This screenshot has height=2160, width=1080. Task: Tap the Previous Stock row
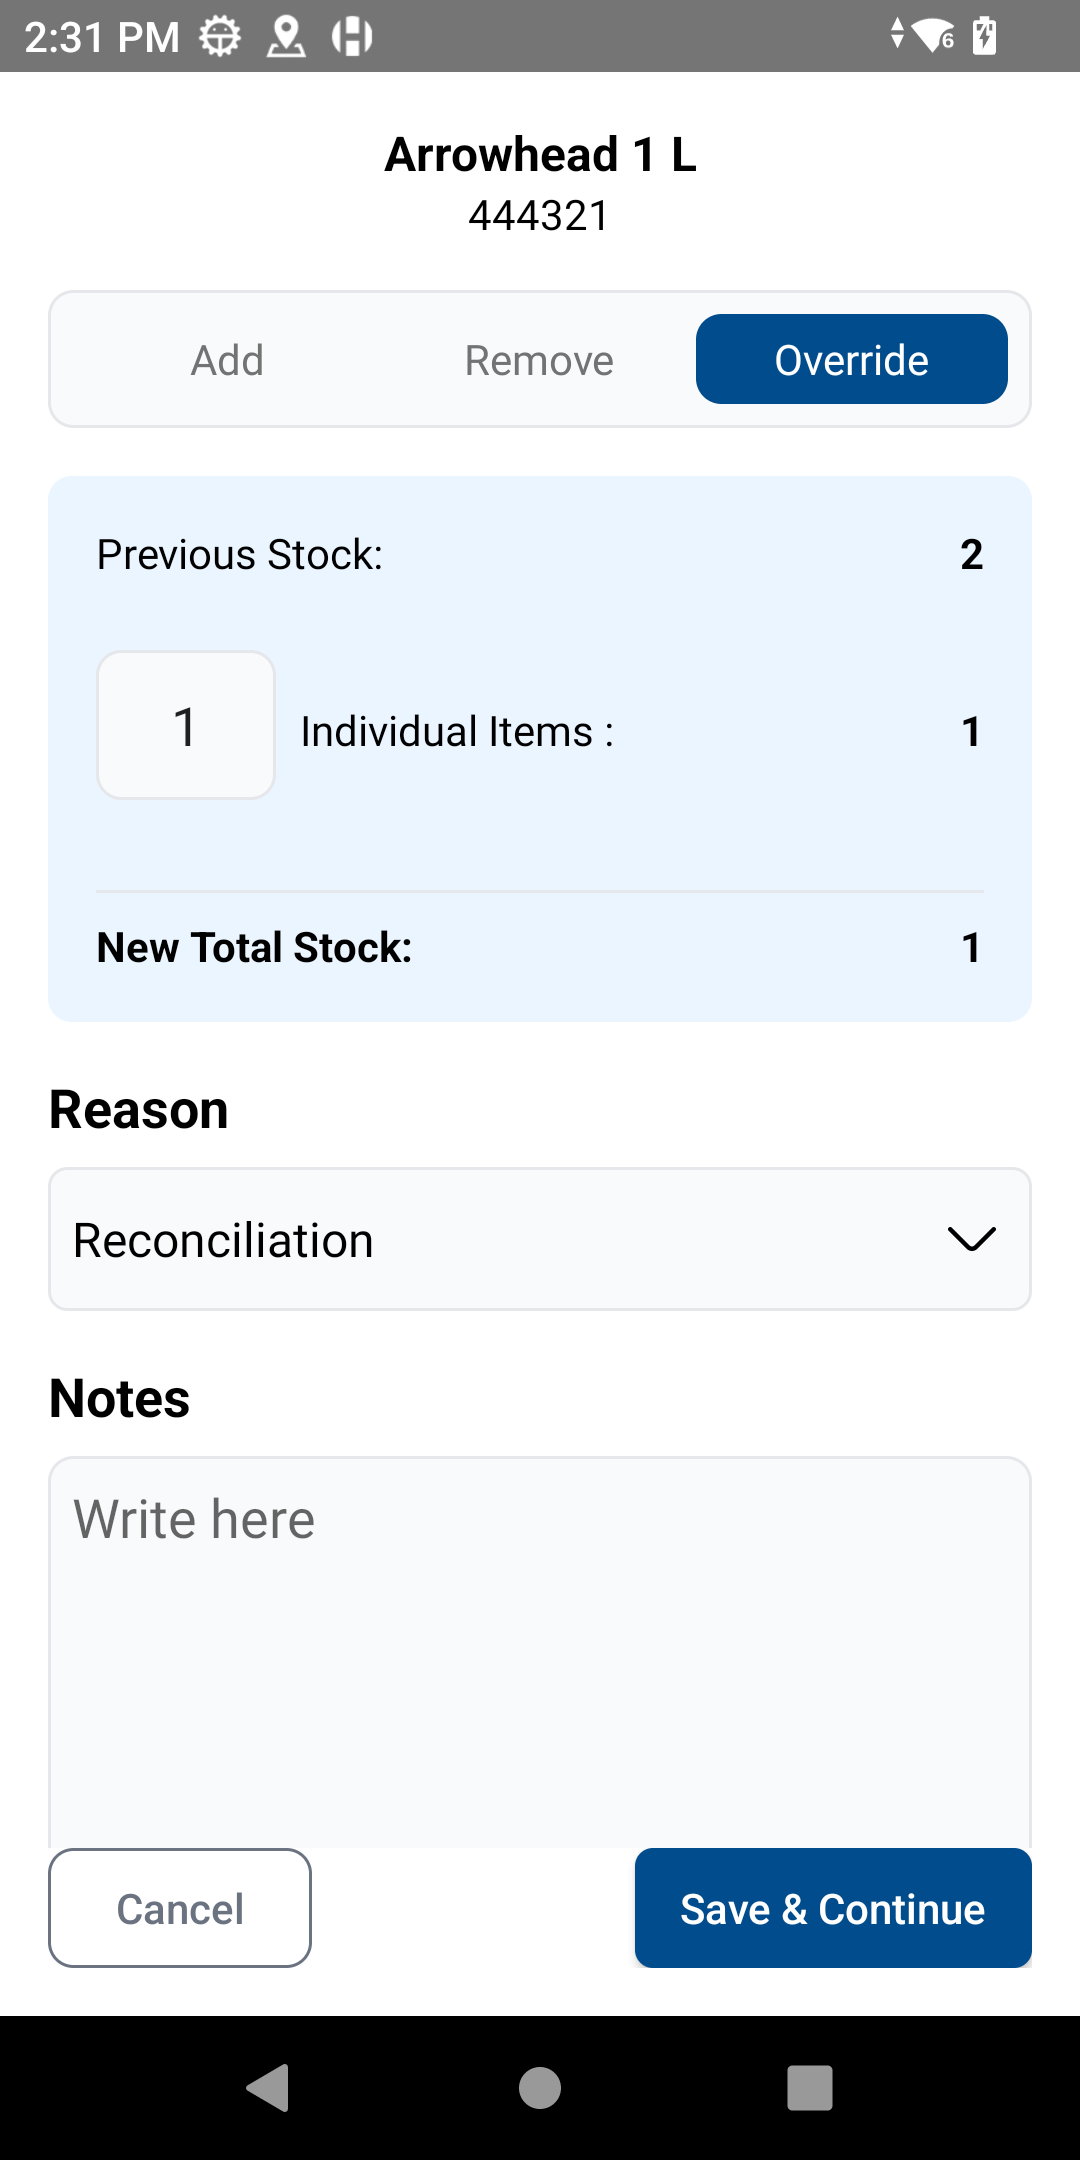pyautogui.click(x=540, y=555)
